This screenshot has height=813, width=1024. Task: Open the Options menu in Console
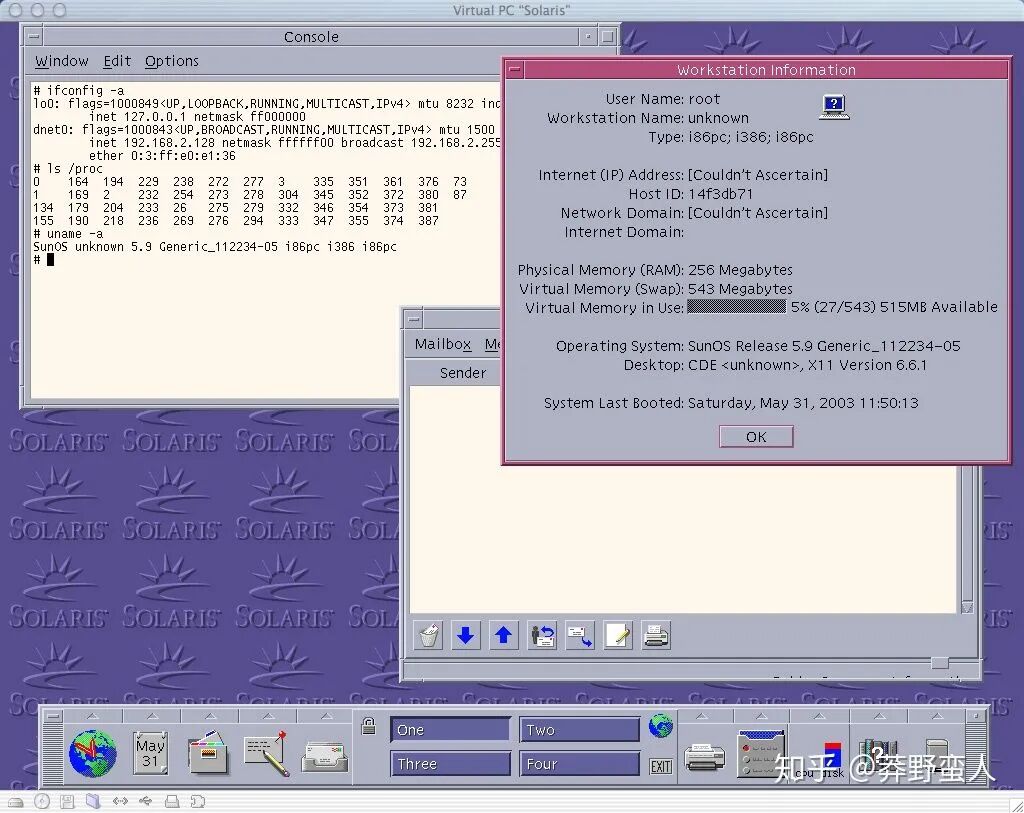[172, 61]
